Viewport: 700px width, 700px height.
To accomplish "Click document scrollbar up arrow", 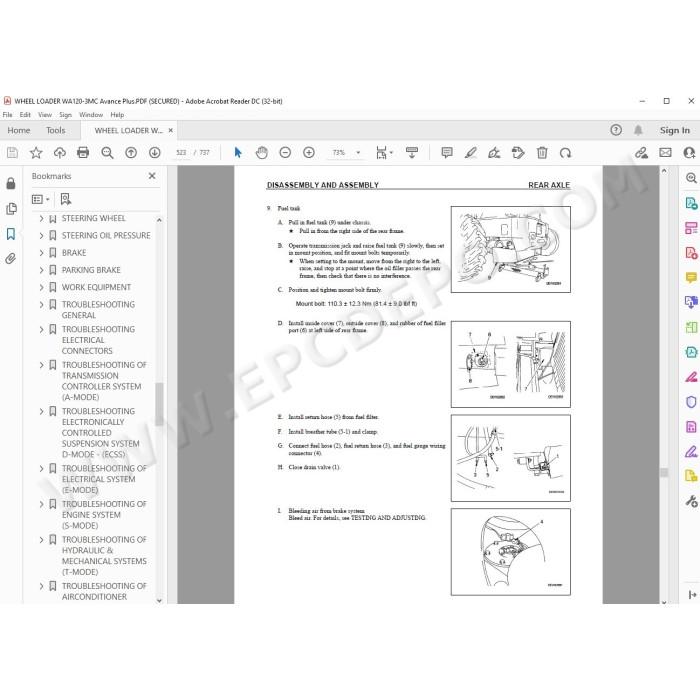I will pyautogui.click(x=664, y=171).
